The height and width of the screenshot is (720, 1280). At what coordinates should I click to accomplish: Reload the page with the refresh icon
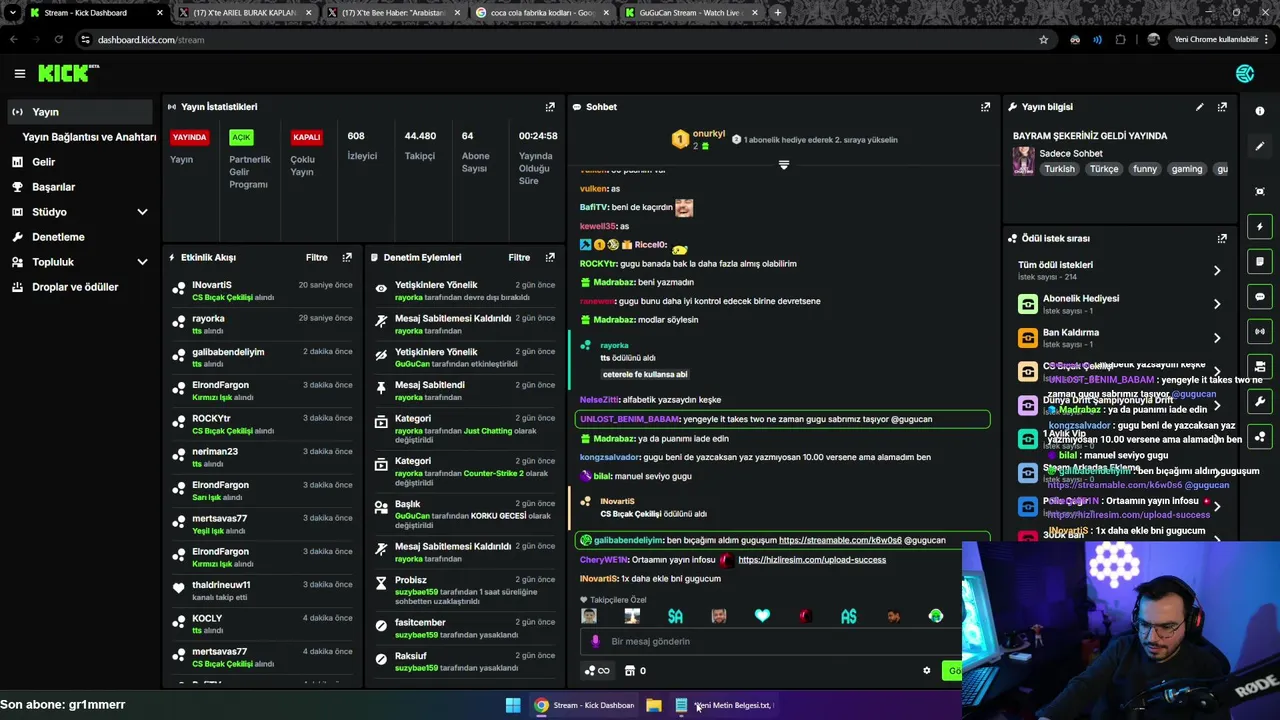pyautogui.click(x=58, y=40)
